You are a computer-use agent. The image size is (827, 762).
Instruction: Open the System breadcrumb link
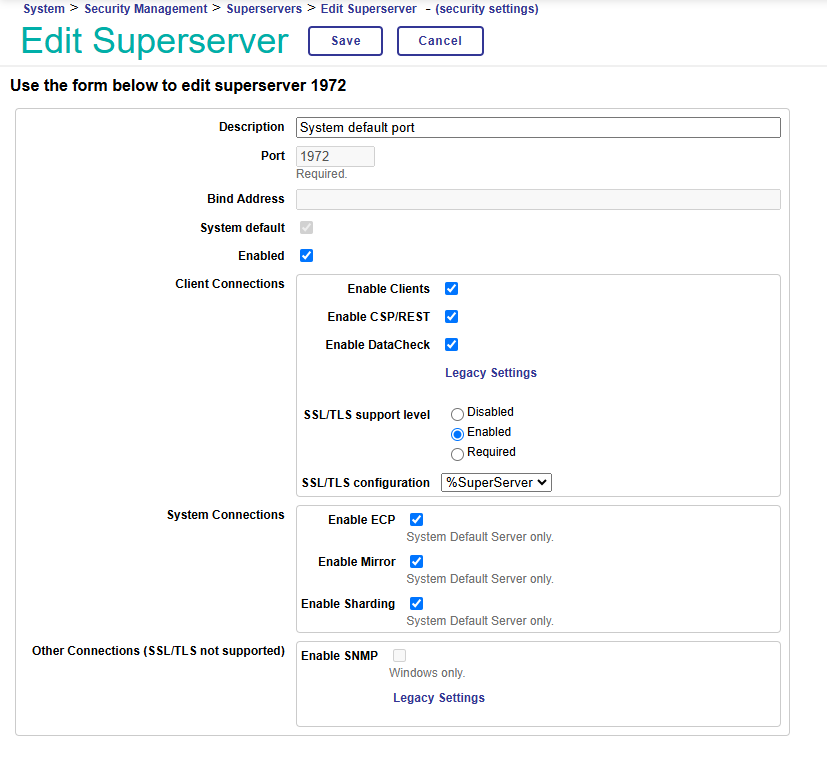43,9
